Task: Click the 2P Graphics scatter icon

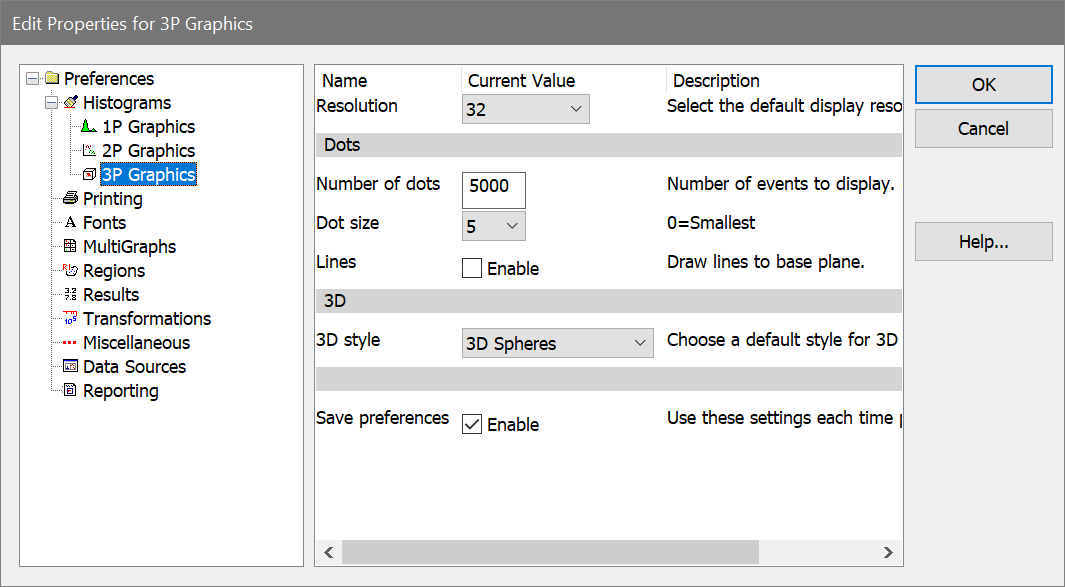Action: (89, 151)
